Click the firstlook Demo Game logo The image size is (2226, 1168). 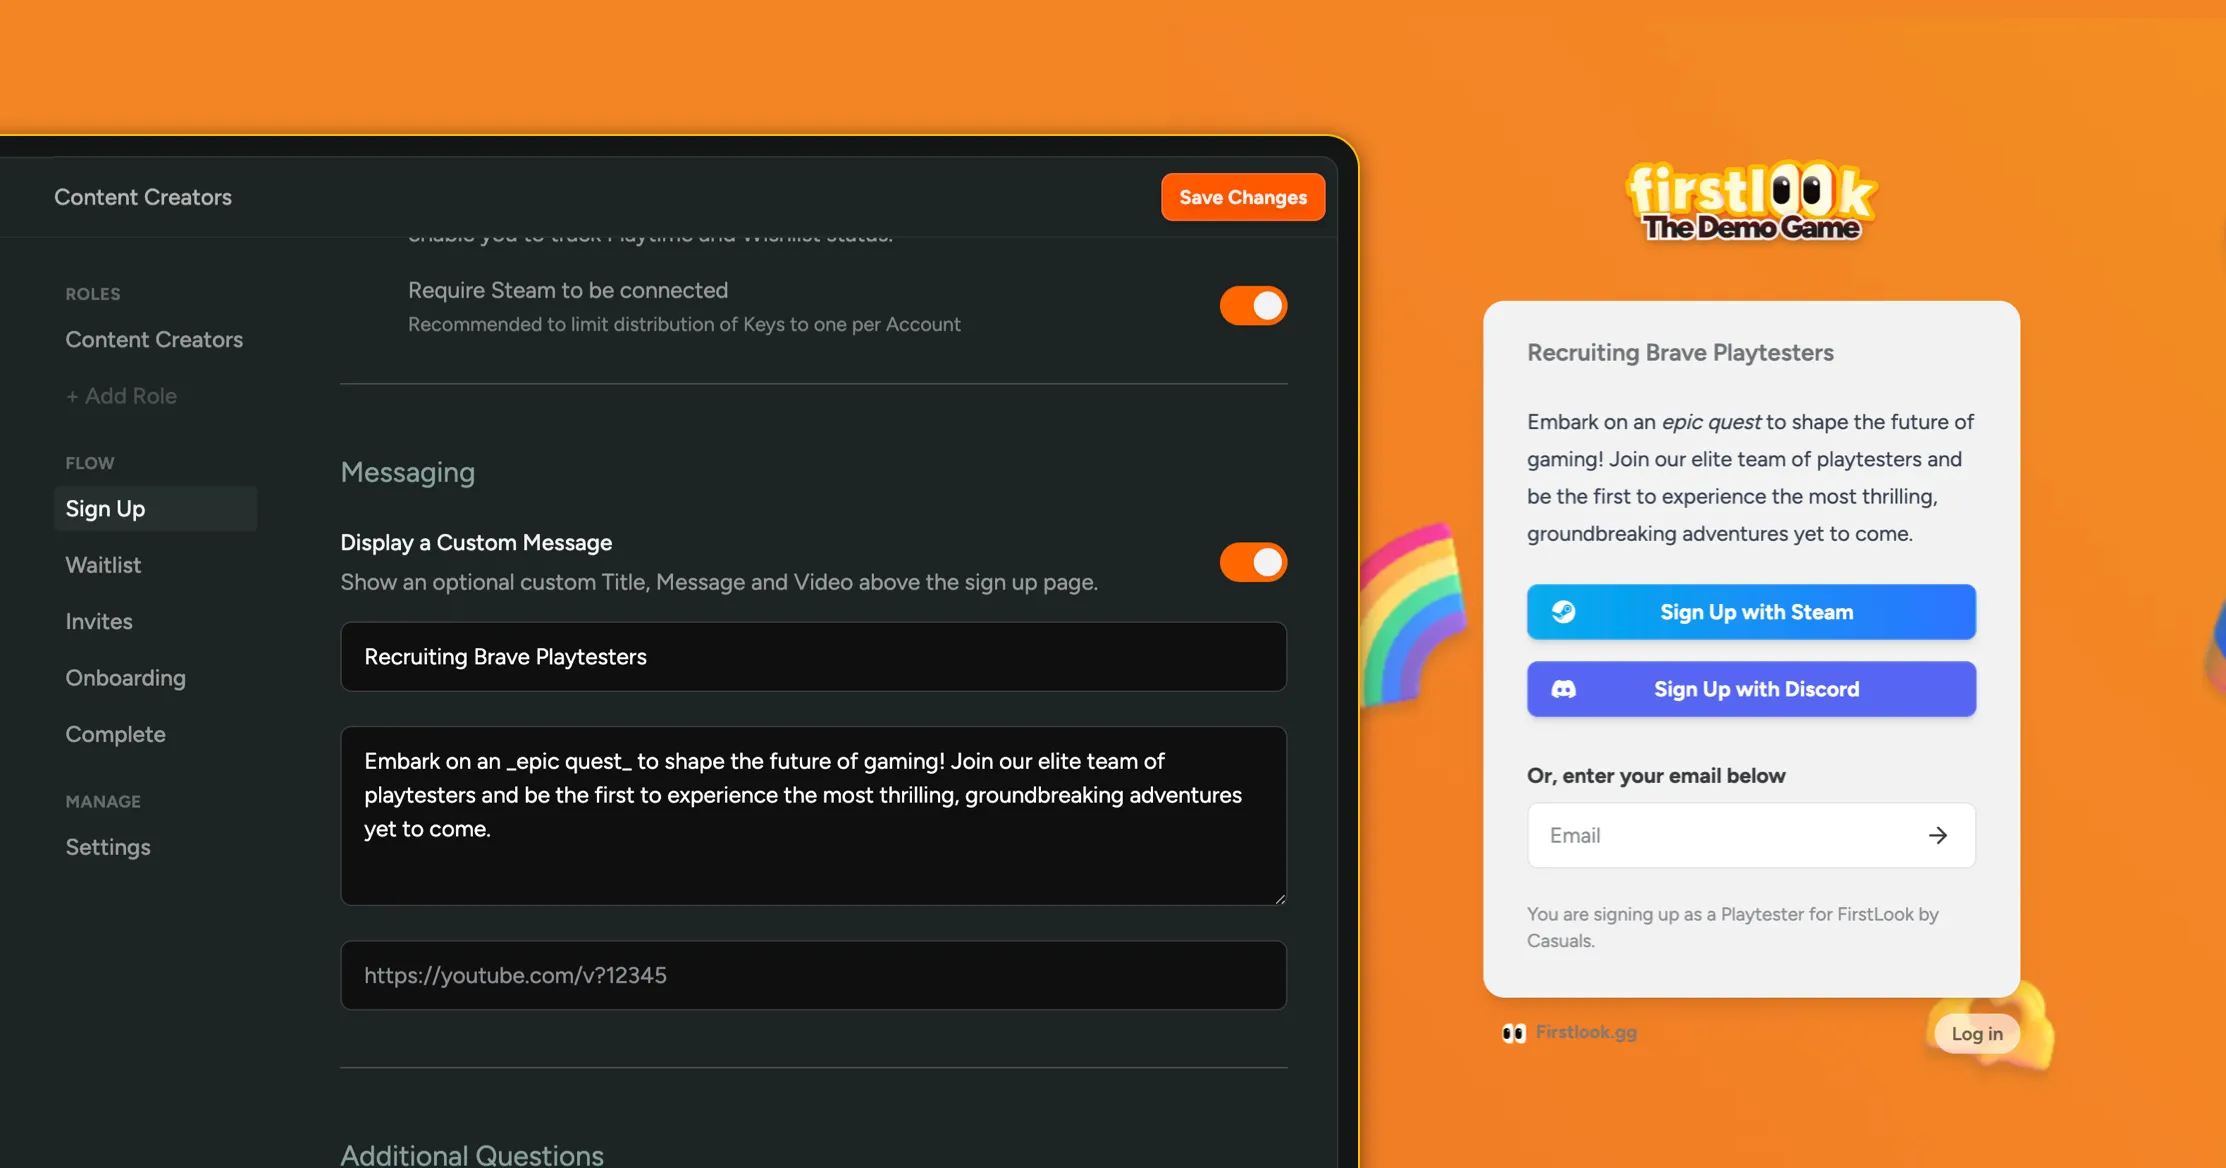[x=1751, y=201]
